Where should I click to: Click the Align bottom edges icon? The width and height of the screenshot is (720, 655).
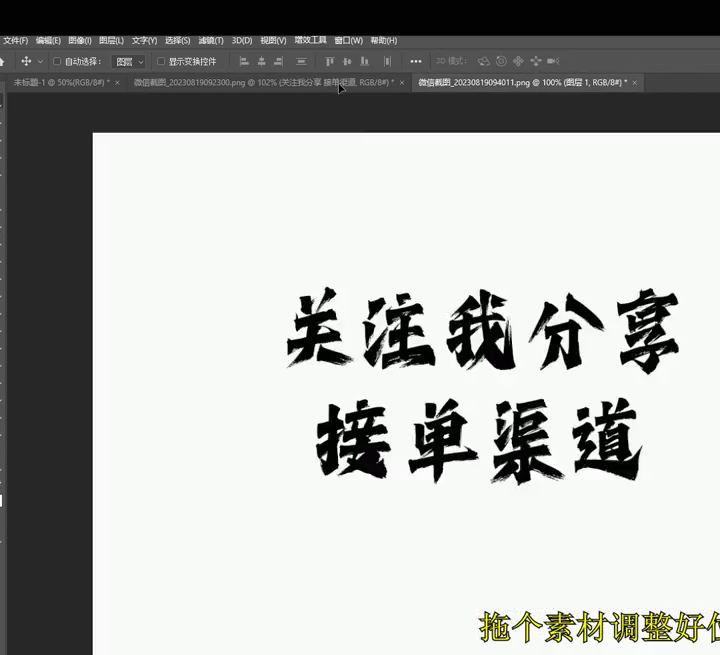(365, 61)
